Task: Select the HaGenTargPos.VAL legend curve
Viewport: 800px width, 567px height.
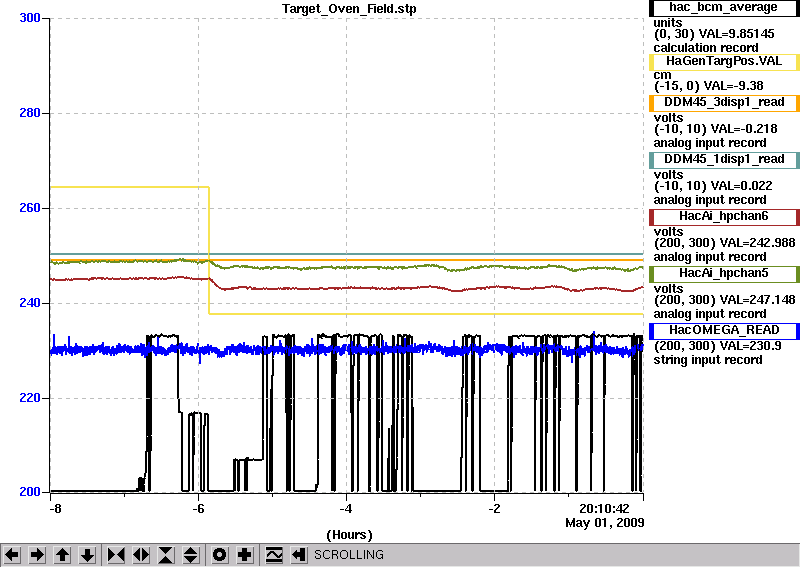Action: pos(723,62)
